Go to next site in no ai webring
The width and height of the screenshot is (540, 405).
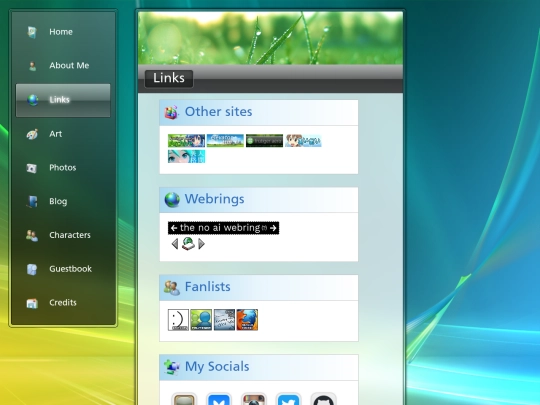pos(273,228)
